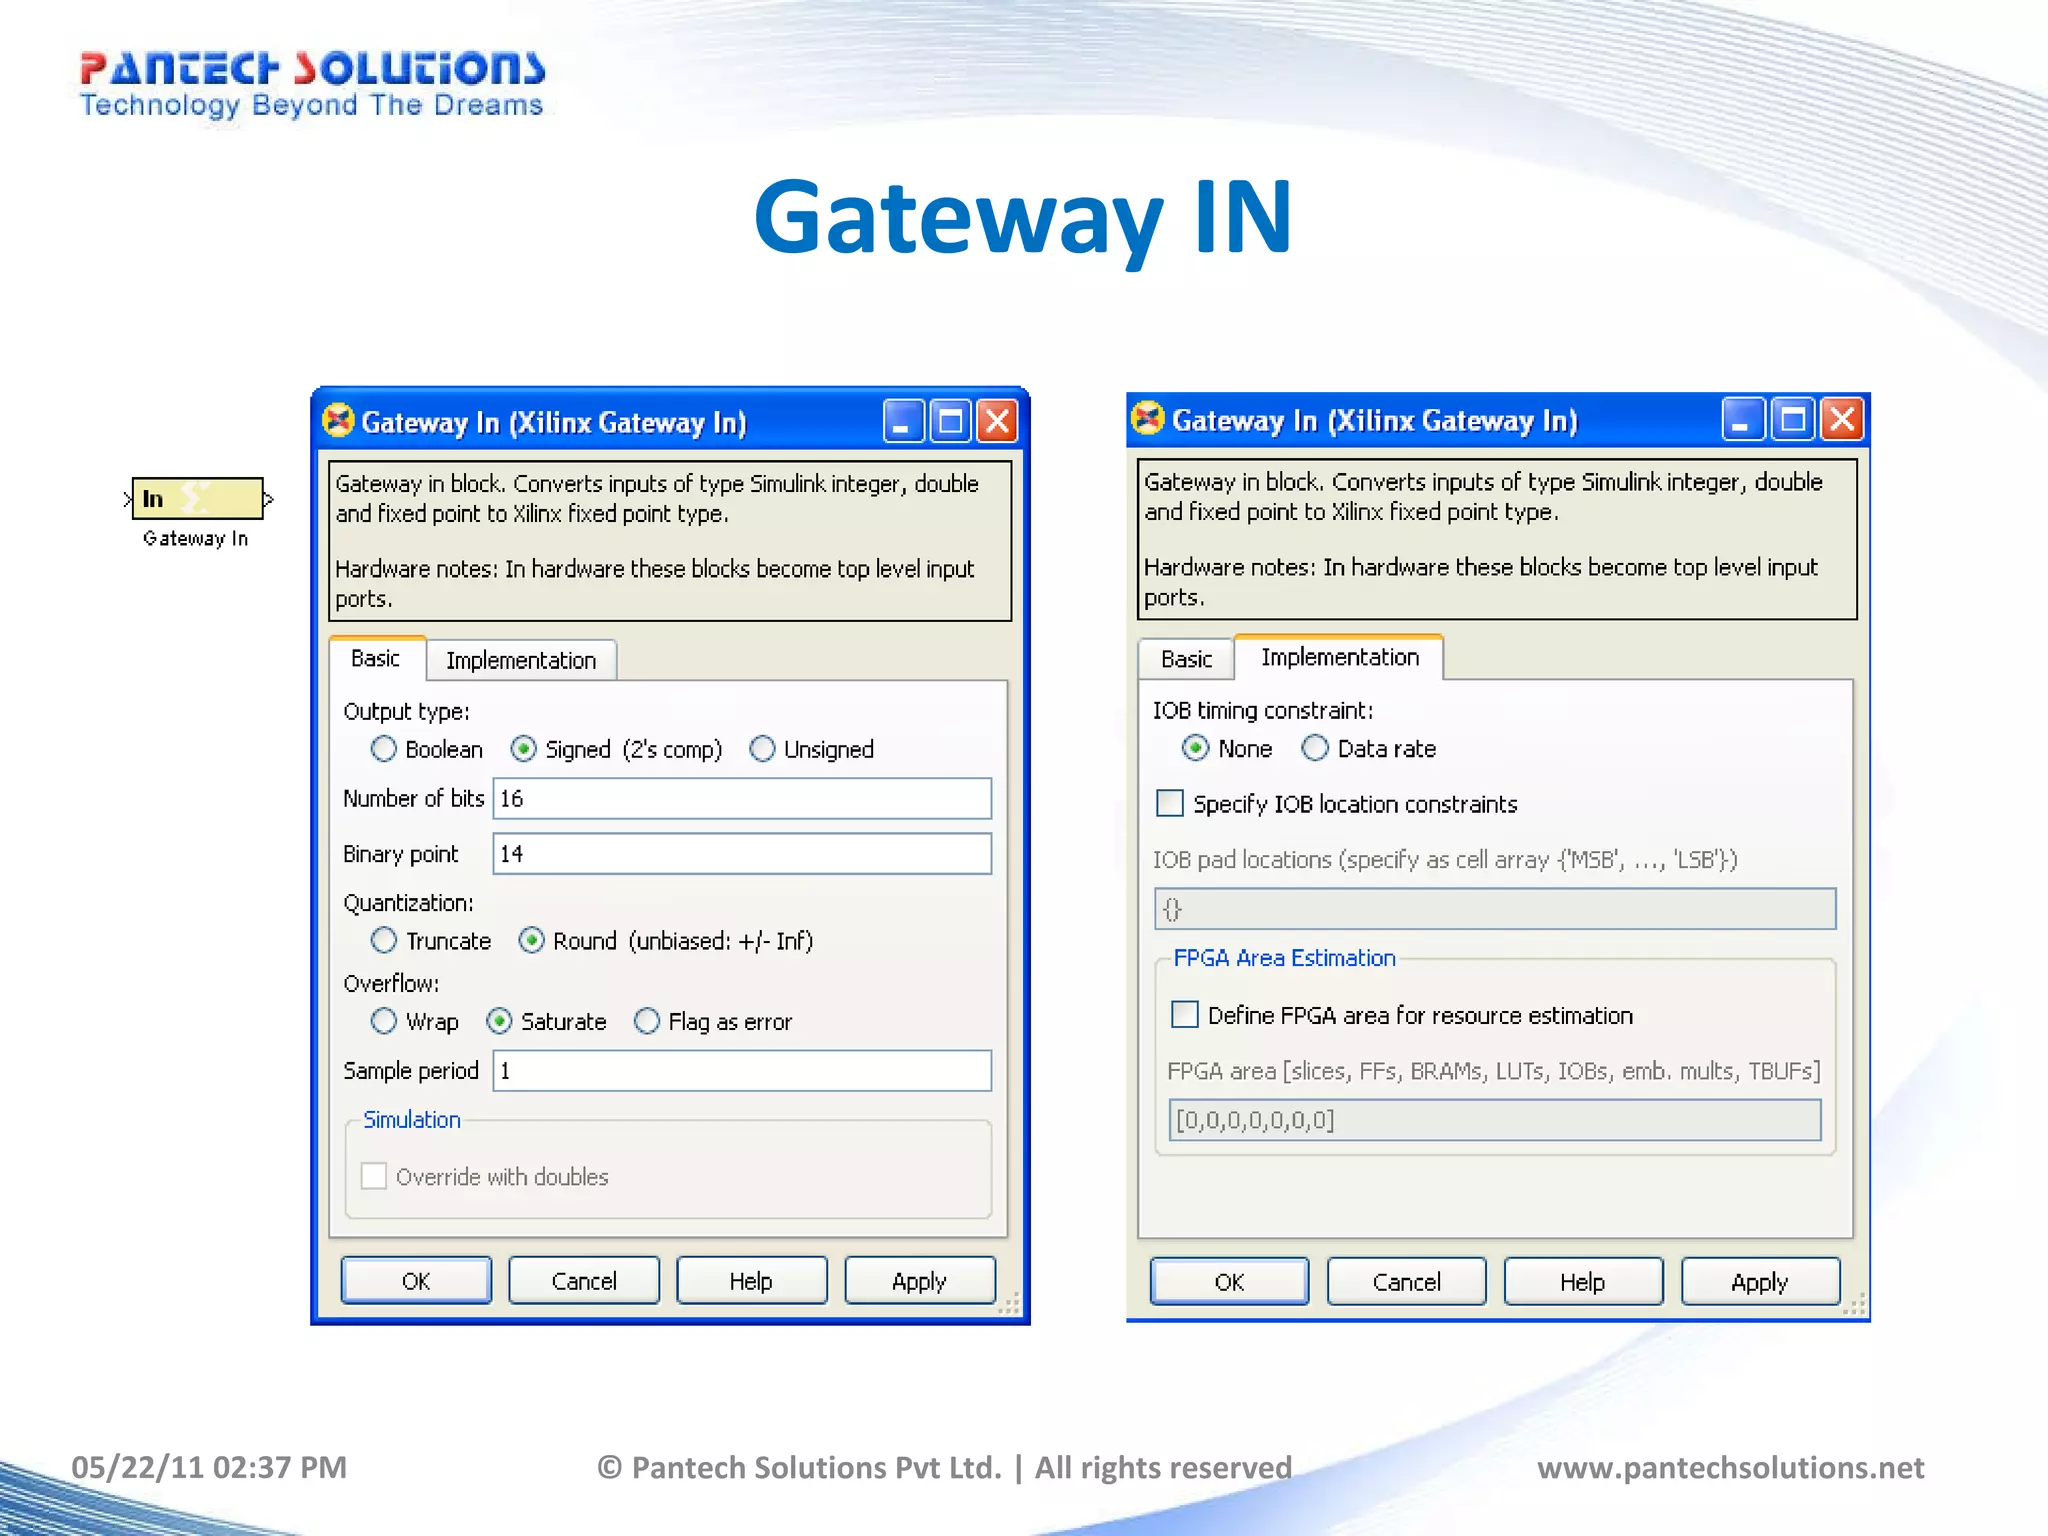Set overflow to Saturate
This screenshot has width=2048, height=1536.
click(x=499, y=1021)
